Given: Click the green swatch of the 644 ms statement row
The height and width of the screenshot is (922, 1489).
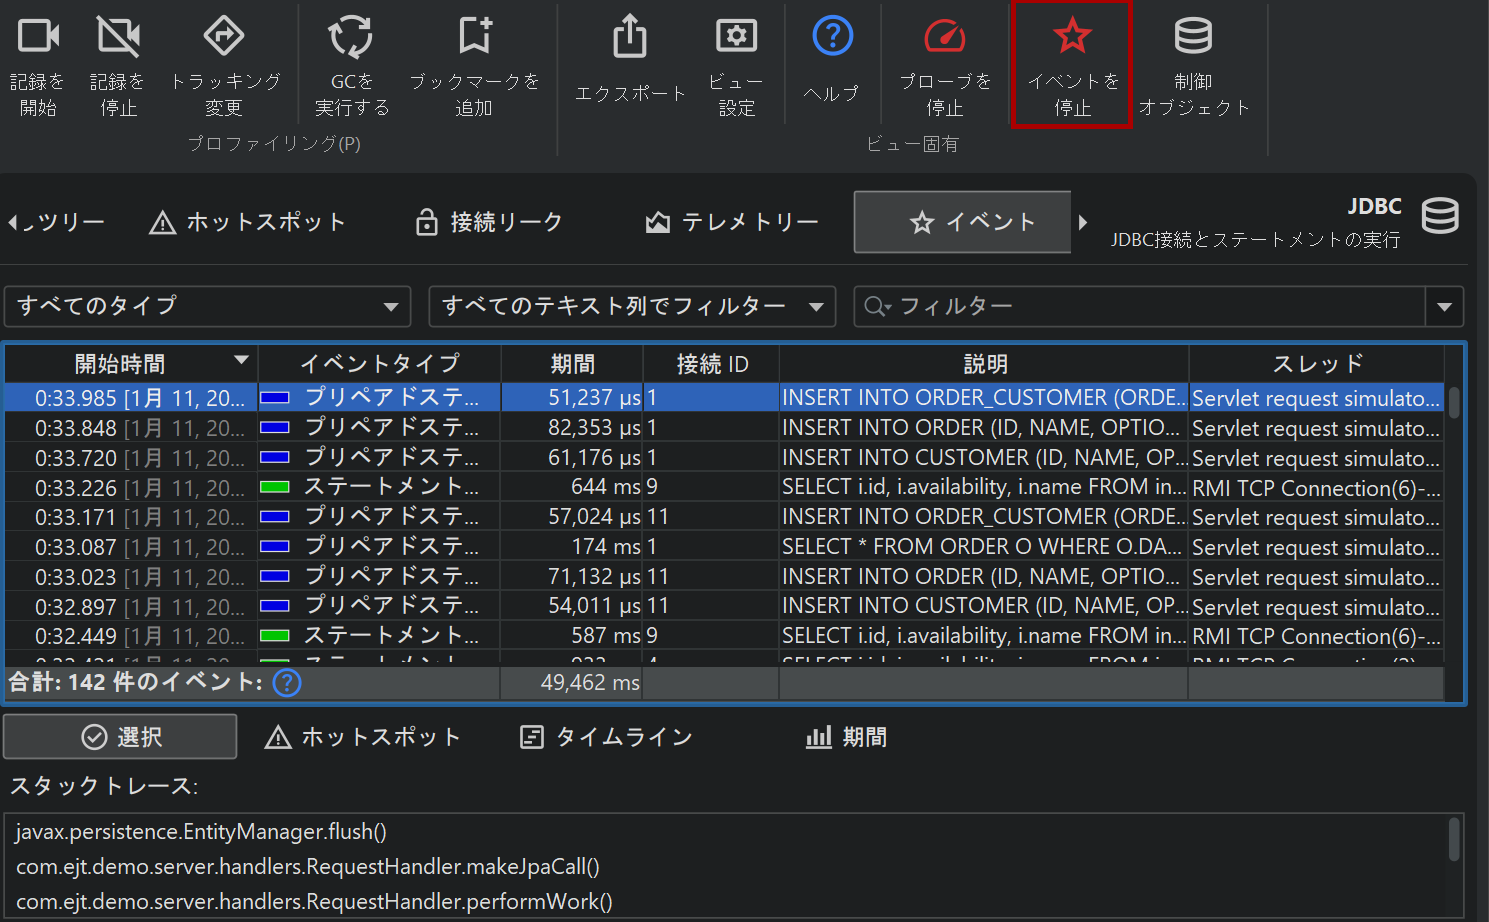Looking at the screenshot, I should pos(274,487).
